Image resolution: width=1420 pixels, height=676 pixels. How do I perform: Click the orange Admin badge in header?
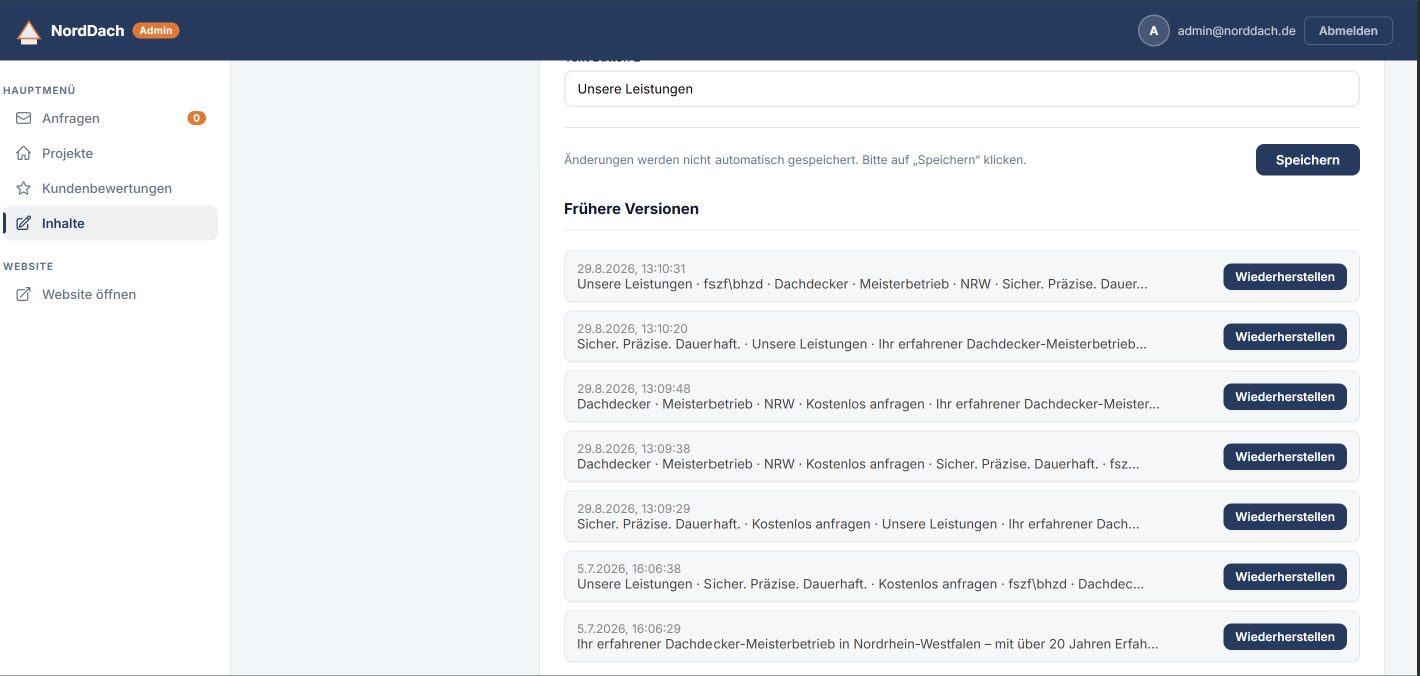click(156, 31)
